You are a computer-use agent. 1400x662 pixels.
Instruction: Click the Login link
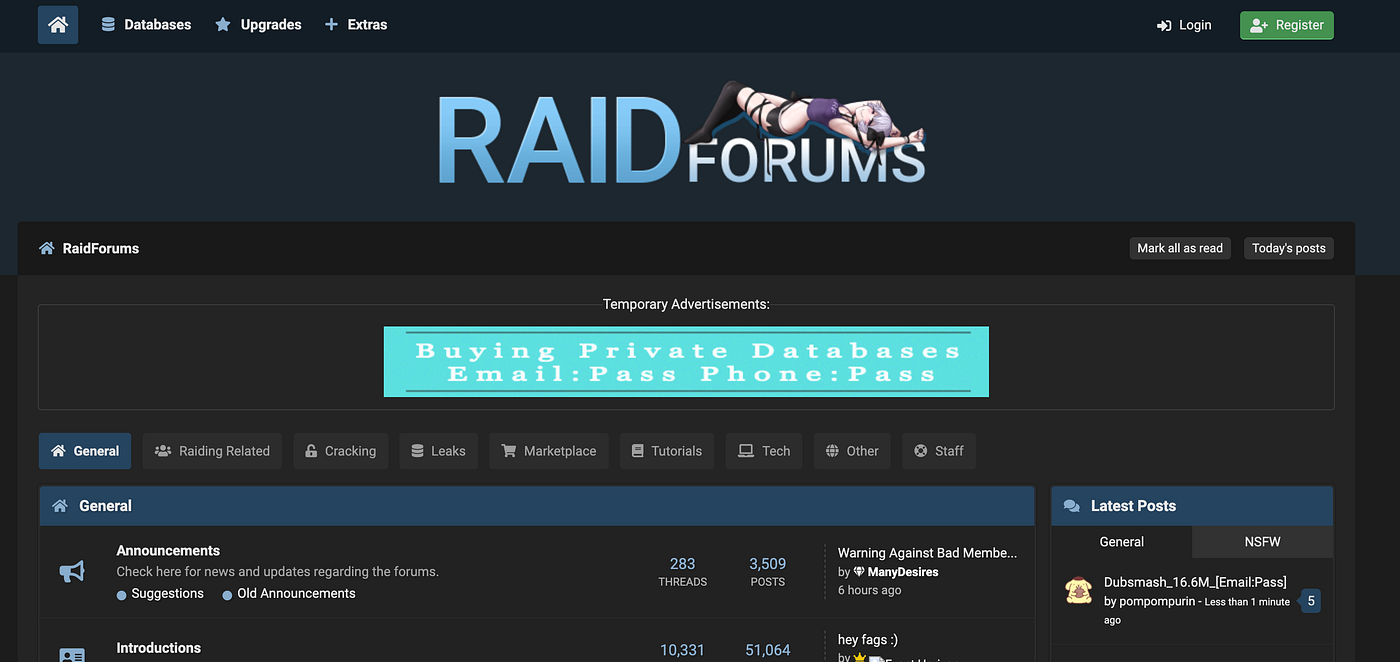coord(1184,25)
